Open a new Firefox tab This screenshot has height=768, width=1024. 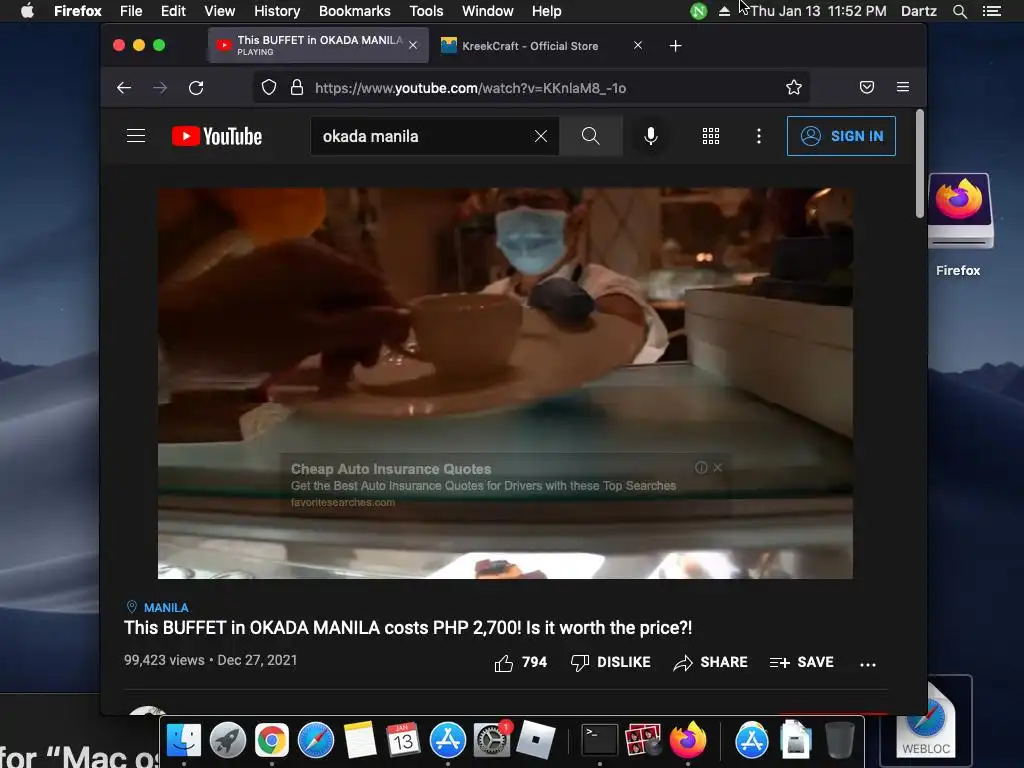tap(675, 46)
